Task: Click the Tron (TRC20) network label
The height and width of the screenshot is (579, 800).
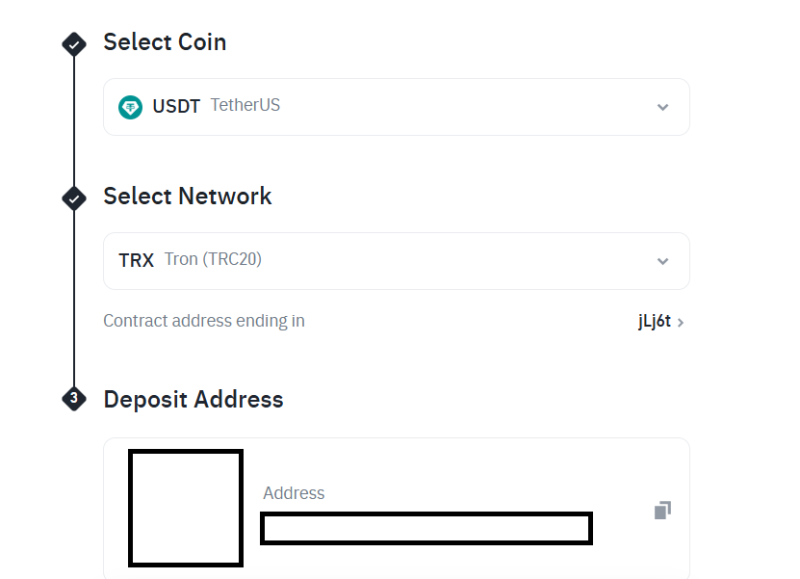Action: point(213,259)
